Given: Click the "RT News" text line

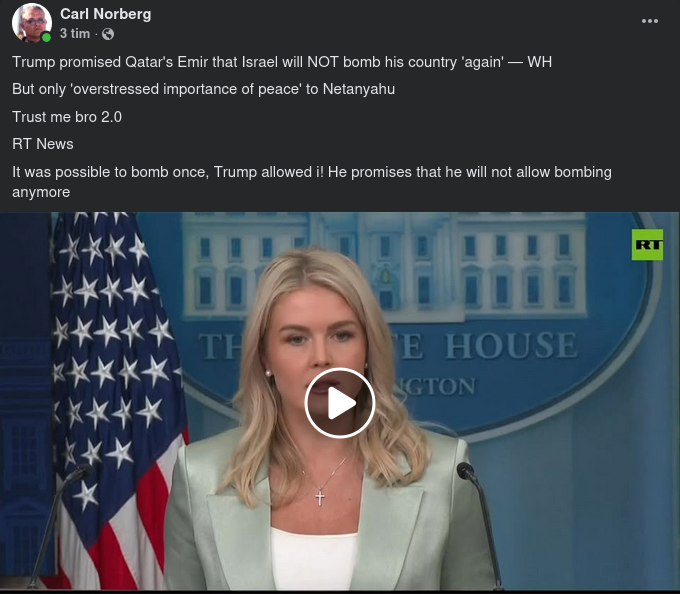Looking at the screenshot, I should point(43,144).
